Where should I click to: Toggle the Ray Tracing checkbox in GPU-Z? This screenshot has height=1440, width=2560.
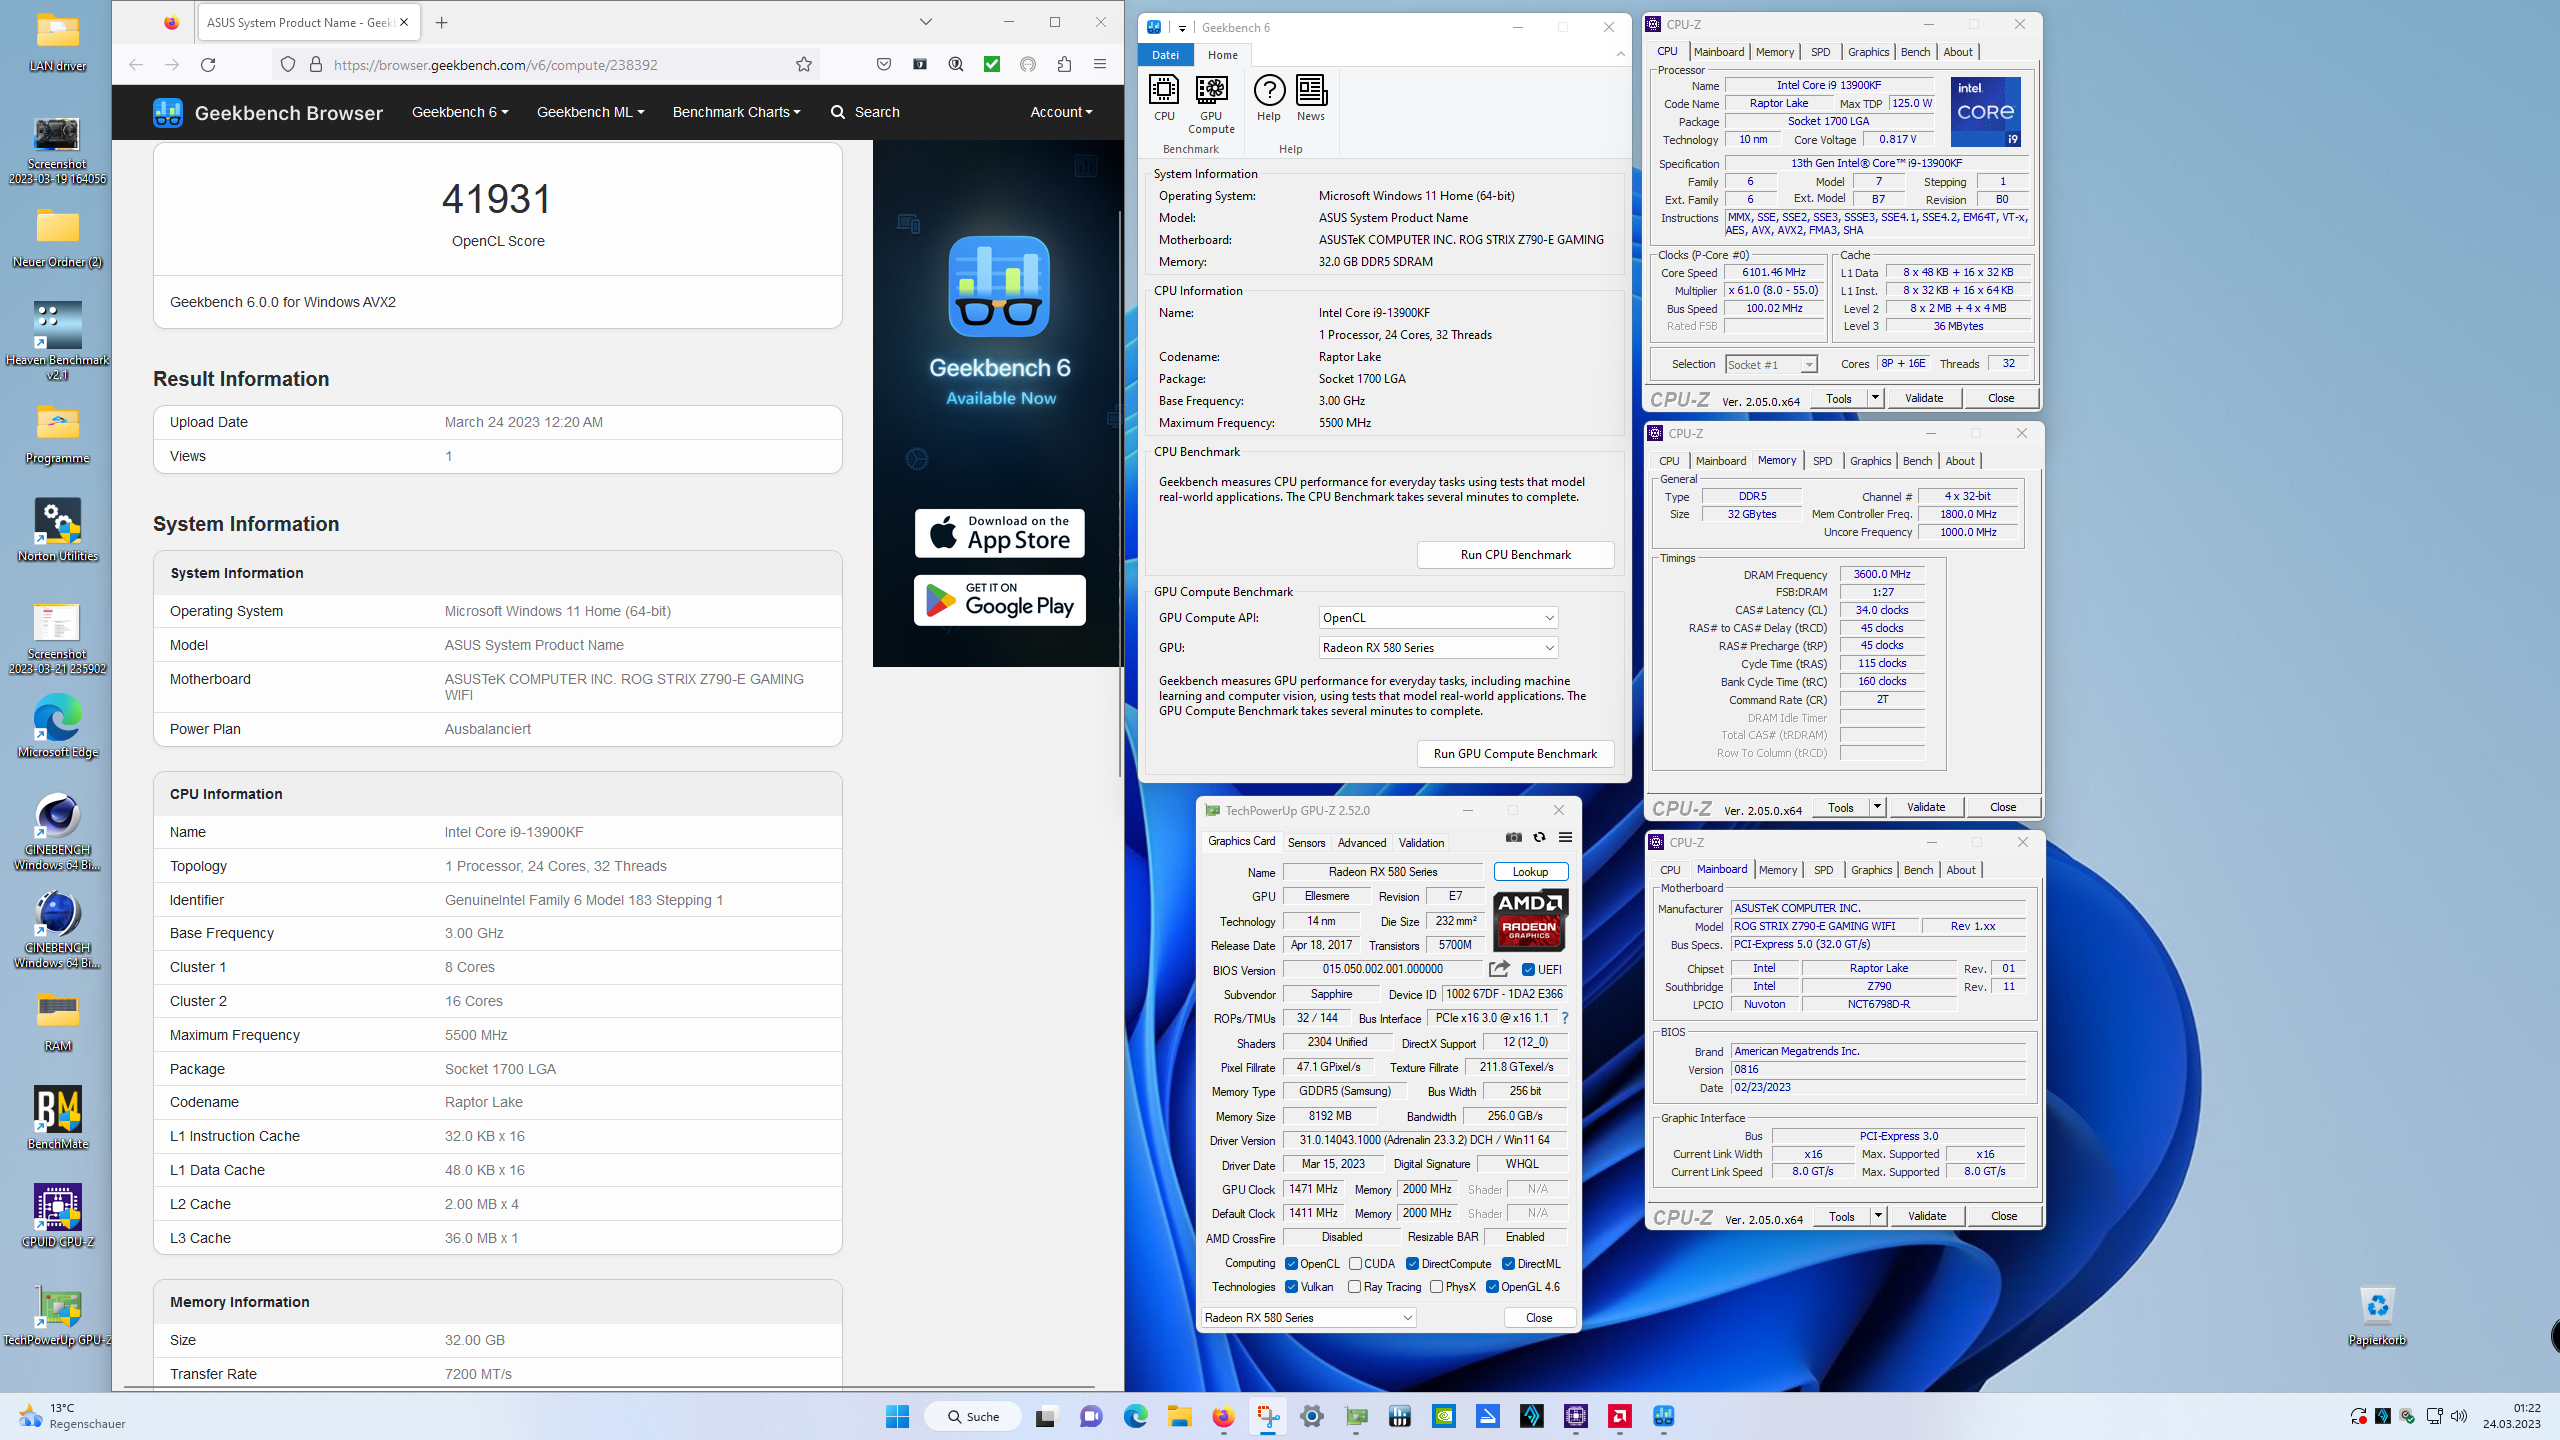(1354, 1287)
